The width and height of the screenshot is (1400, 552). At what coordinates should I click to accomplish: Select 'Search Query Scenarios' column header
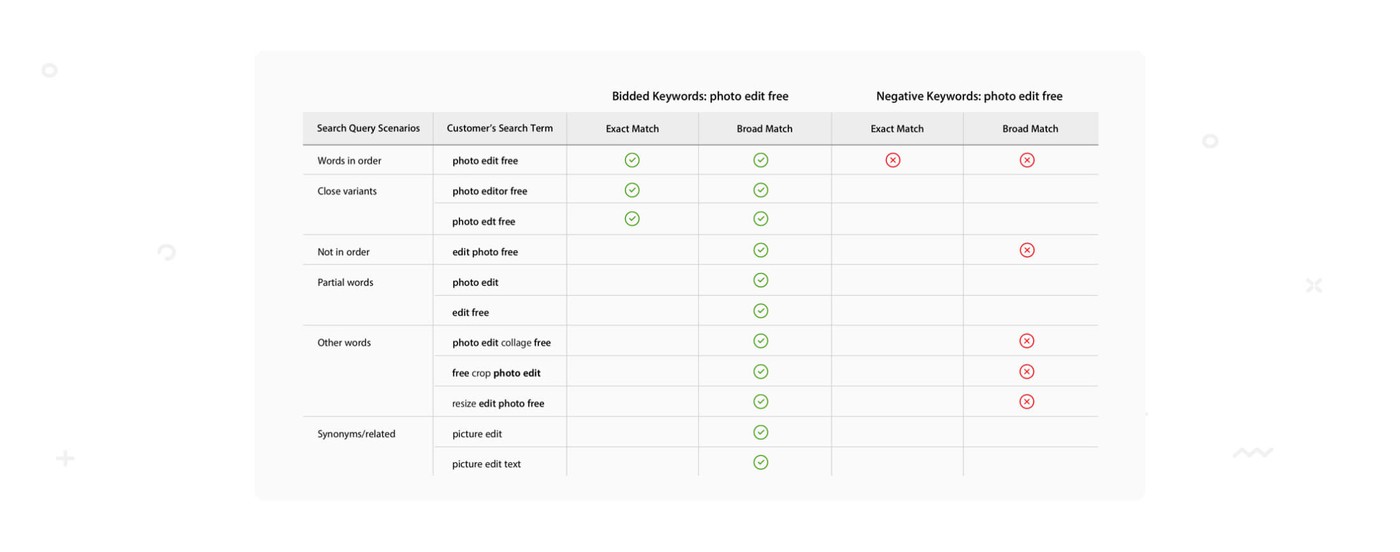(x=368, y=129)
